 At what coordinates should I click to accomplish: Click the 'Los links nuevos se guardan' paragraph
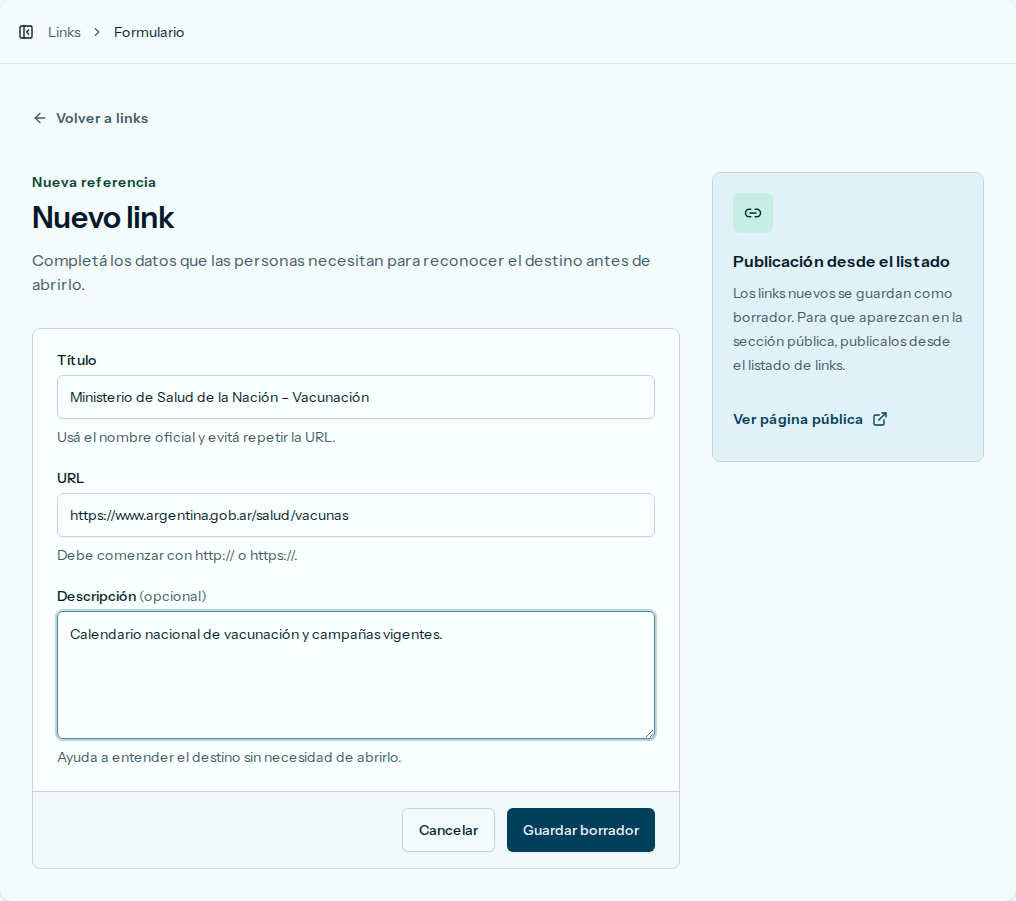pos(848,329)
